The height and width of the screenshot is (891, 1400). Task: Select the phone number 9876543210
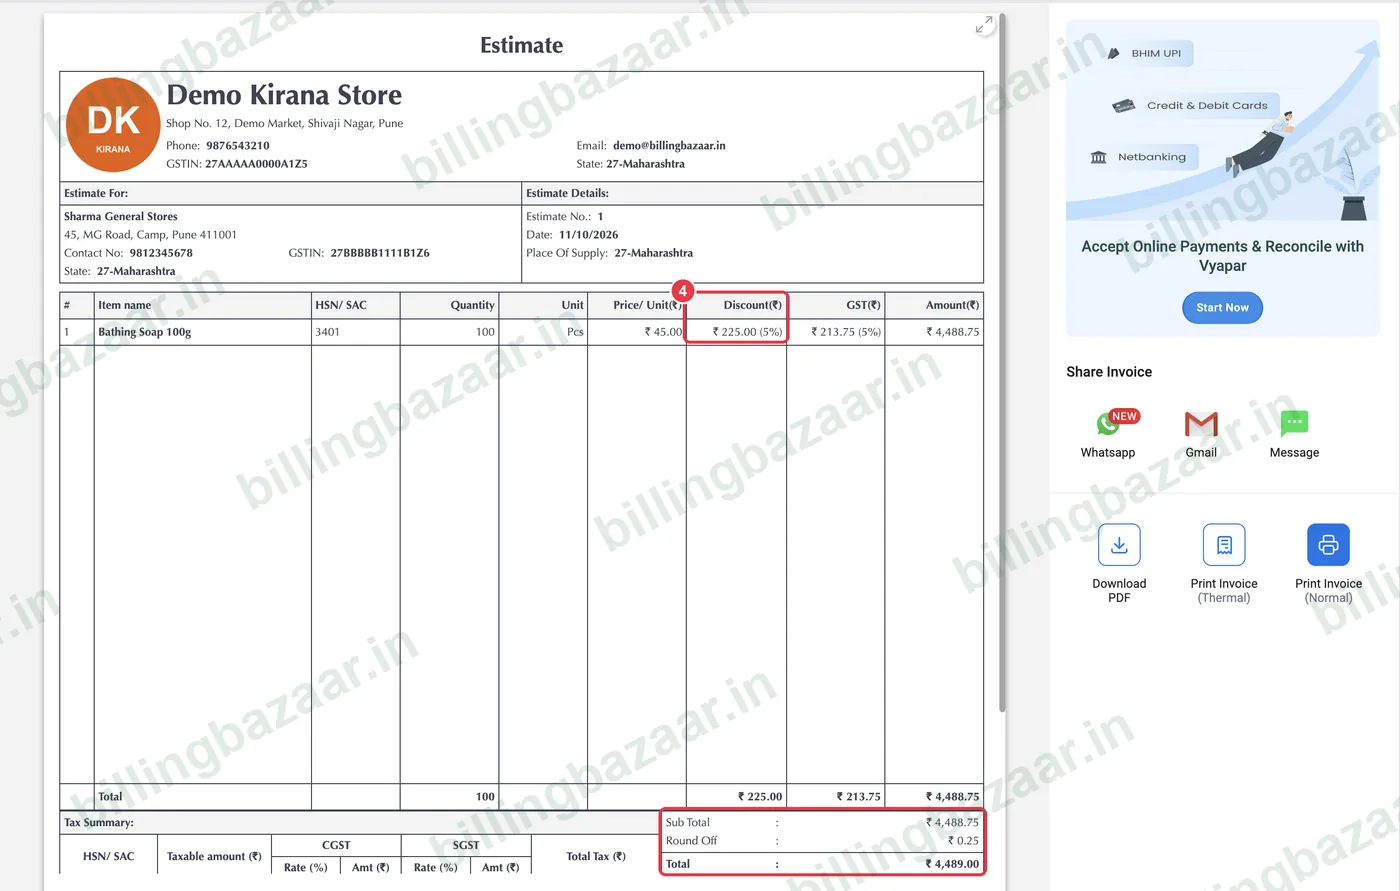pos(238,146)
